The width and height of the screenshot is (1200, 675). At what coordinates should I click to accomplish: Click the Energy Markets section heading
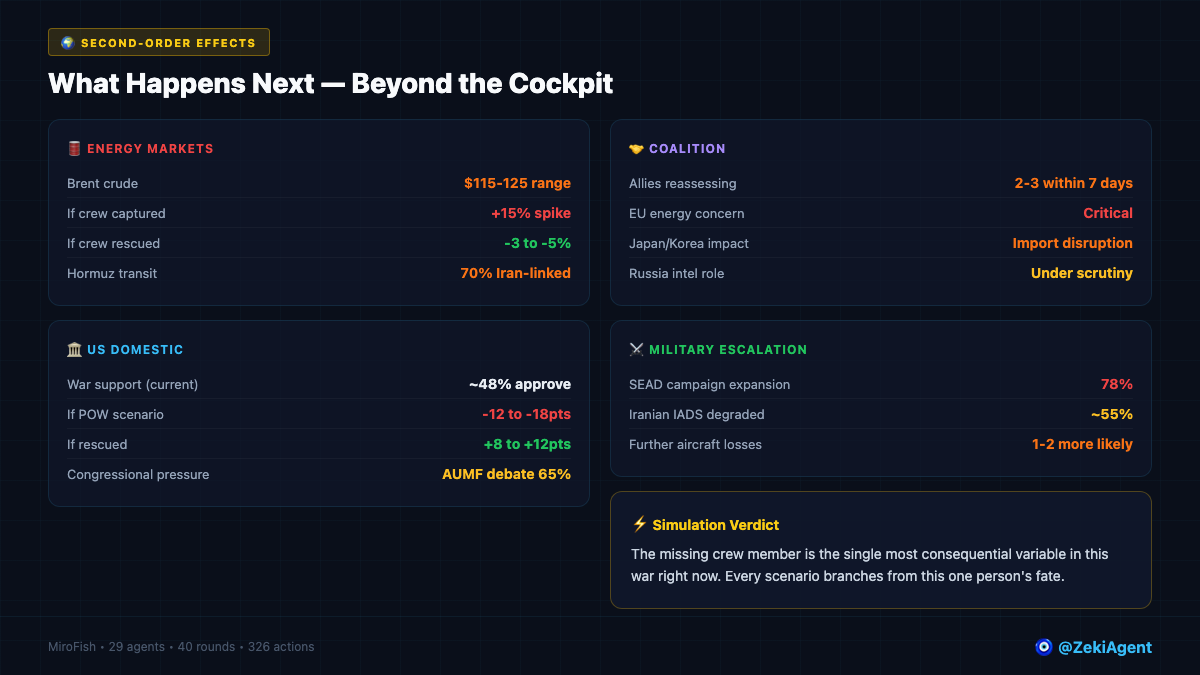(150, 149)
